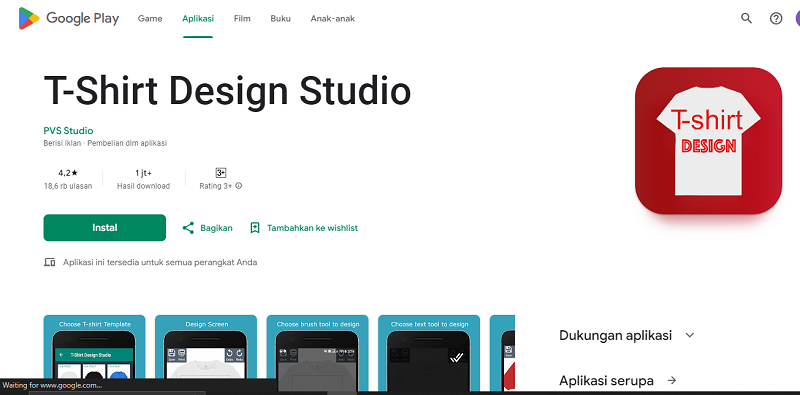
Task: Click the bookmark wishlist icon
Action: [x=255, y=228]
